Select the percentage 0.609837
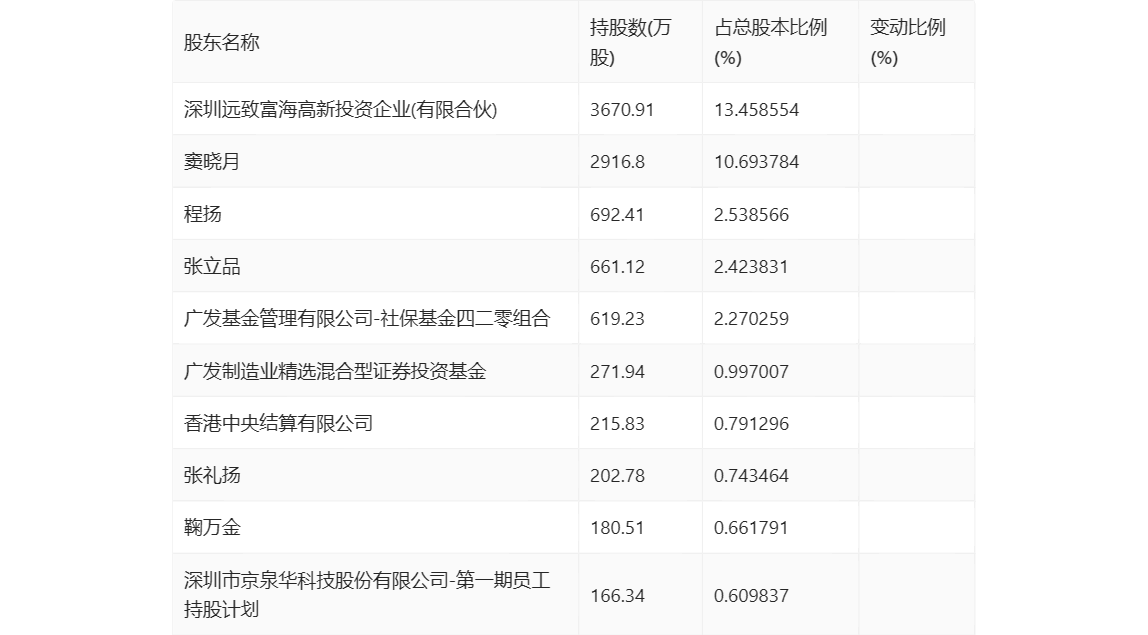1148x635 pixels. coord(751,595)
